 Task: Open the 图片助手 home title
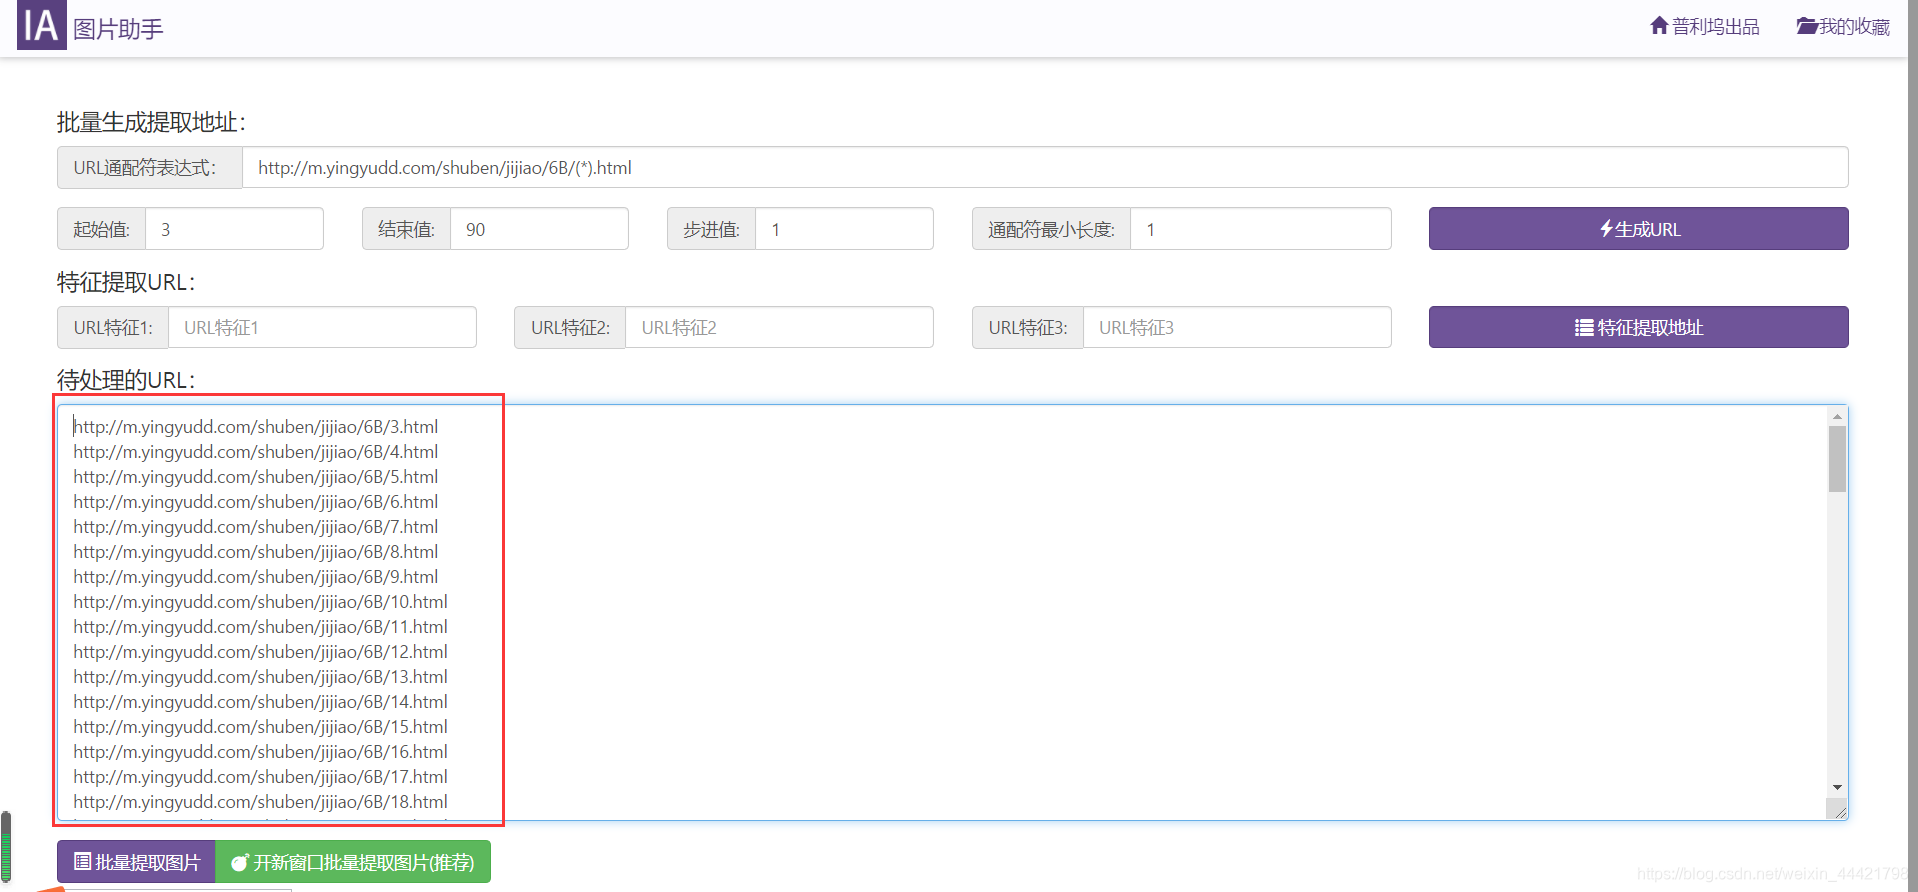(x=118, y=29)
